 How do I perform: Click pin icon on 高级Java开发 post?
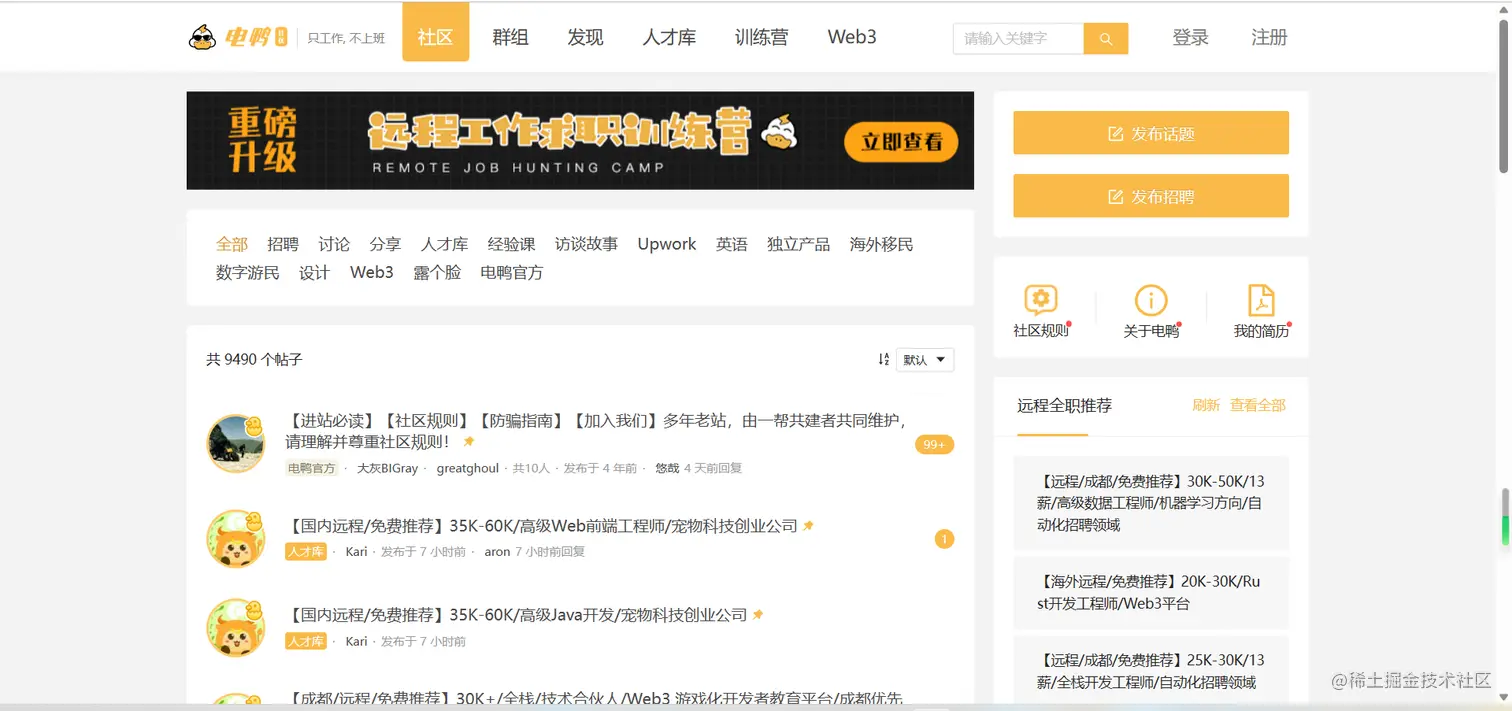(758, 614)
